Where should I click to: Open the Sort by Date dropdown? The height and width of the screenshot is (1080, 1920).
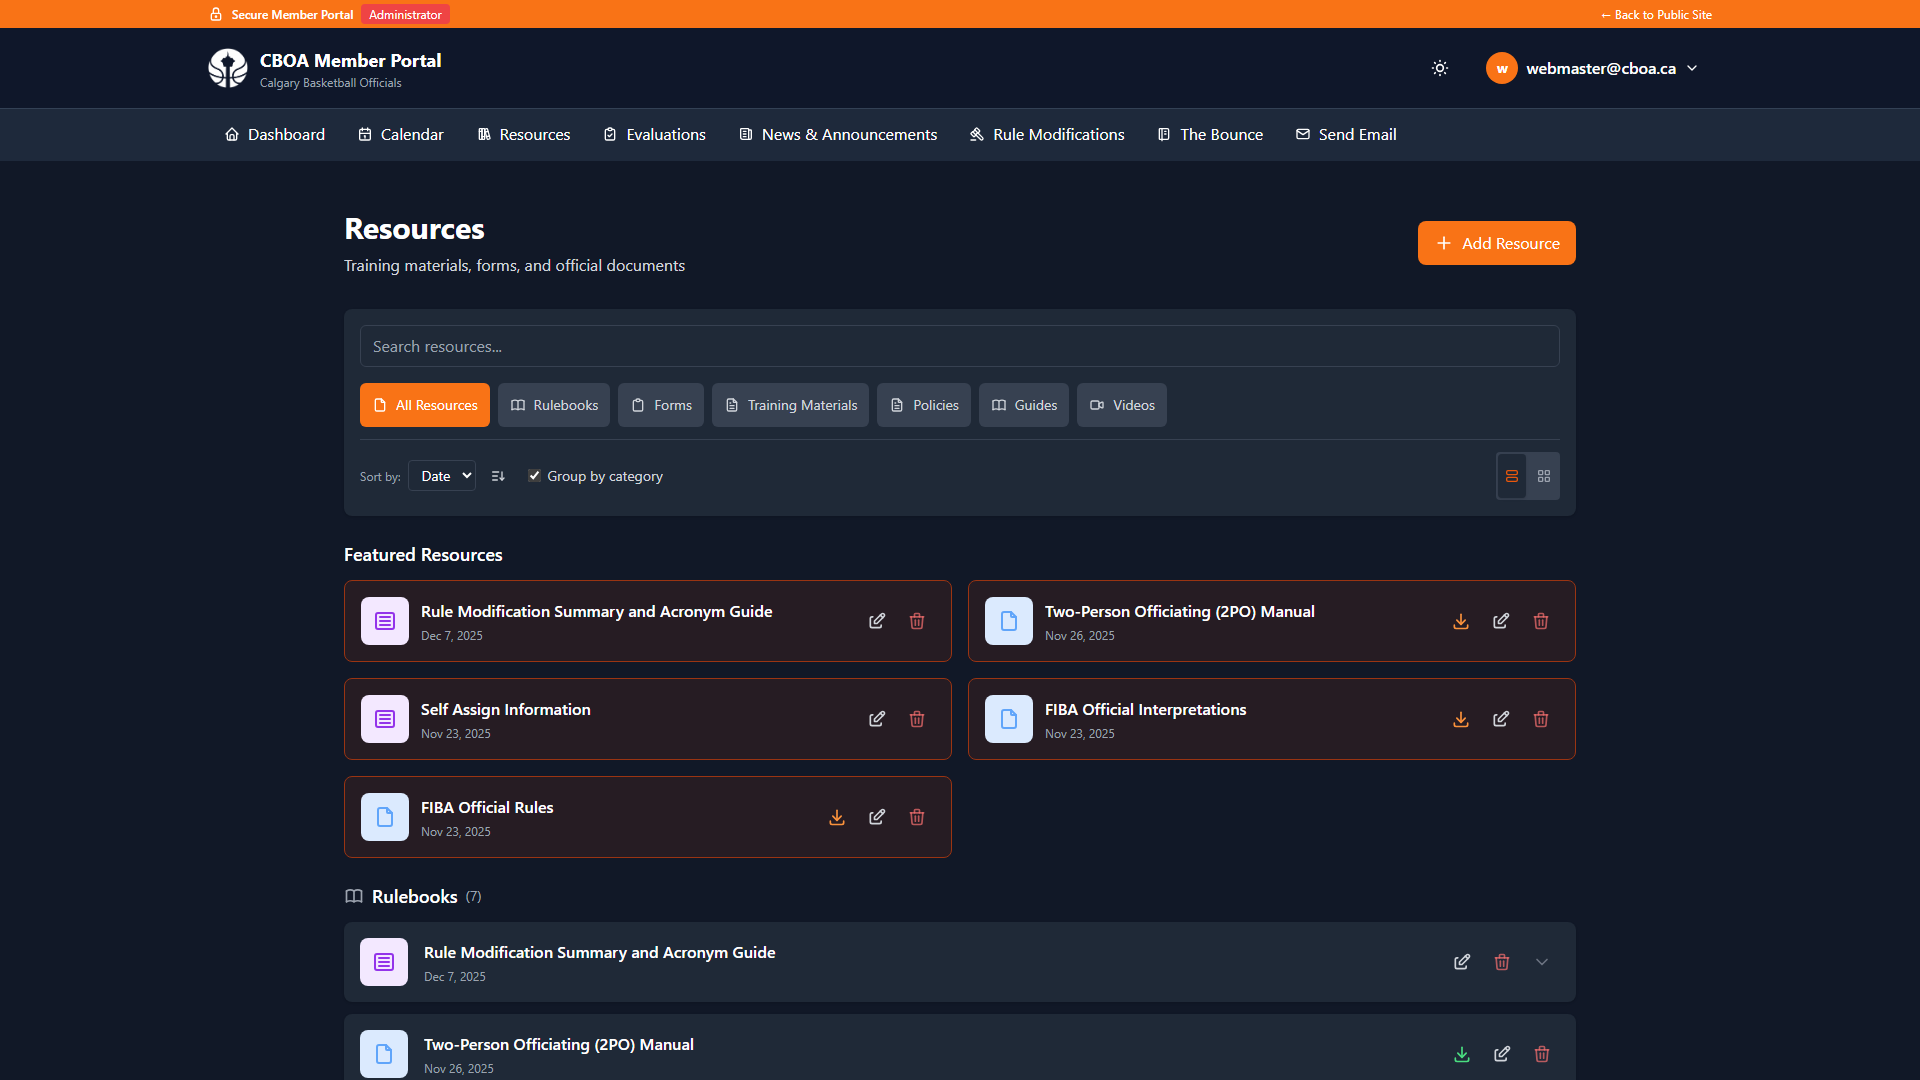pyautogui.click(x=442, y=476)
